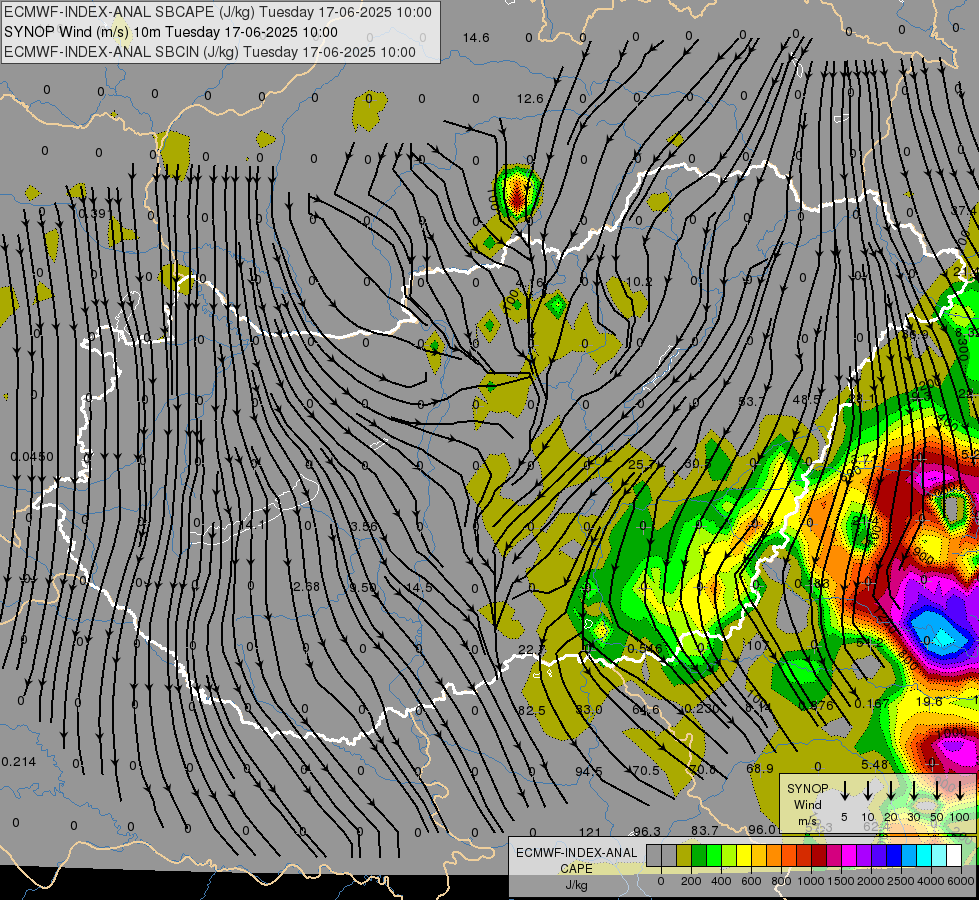Click the 0.230 value on map
Screen dimensions: 979x900
click(x=701, y=709)
